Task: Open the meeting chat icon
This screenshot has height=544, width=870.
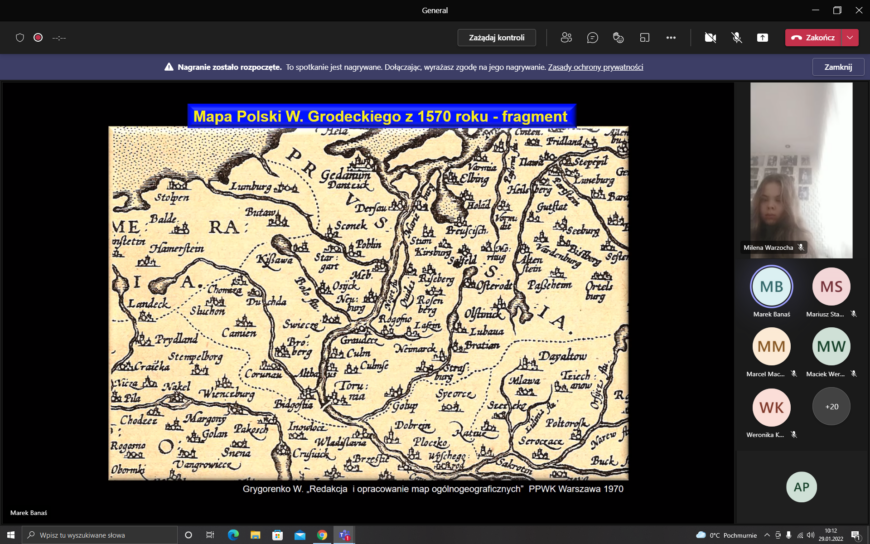Action: [x=592, y=38]
